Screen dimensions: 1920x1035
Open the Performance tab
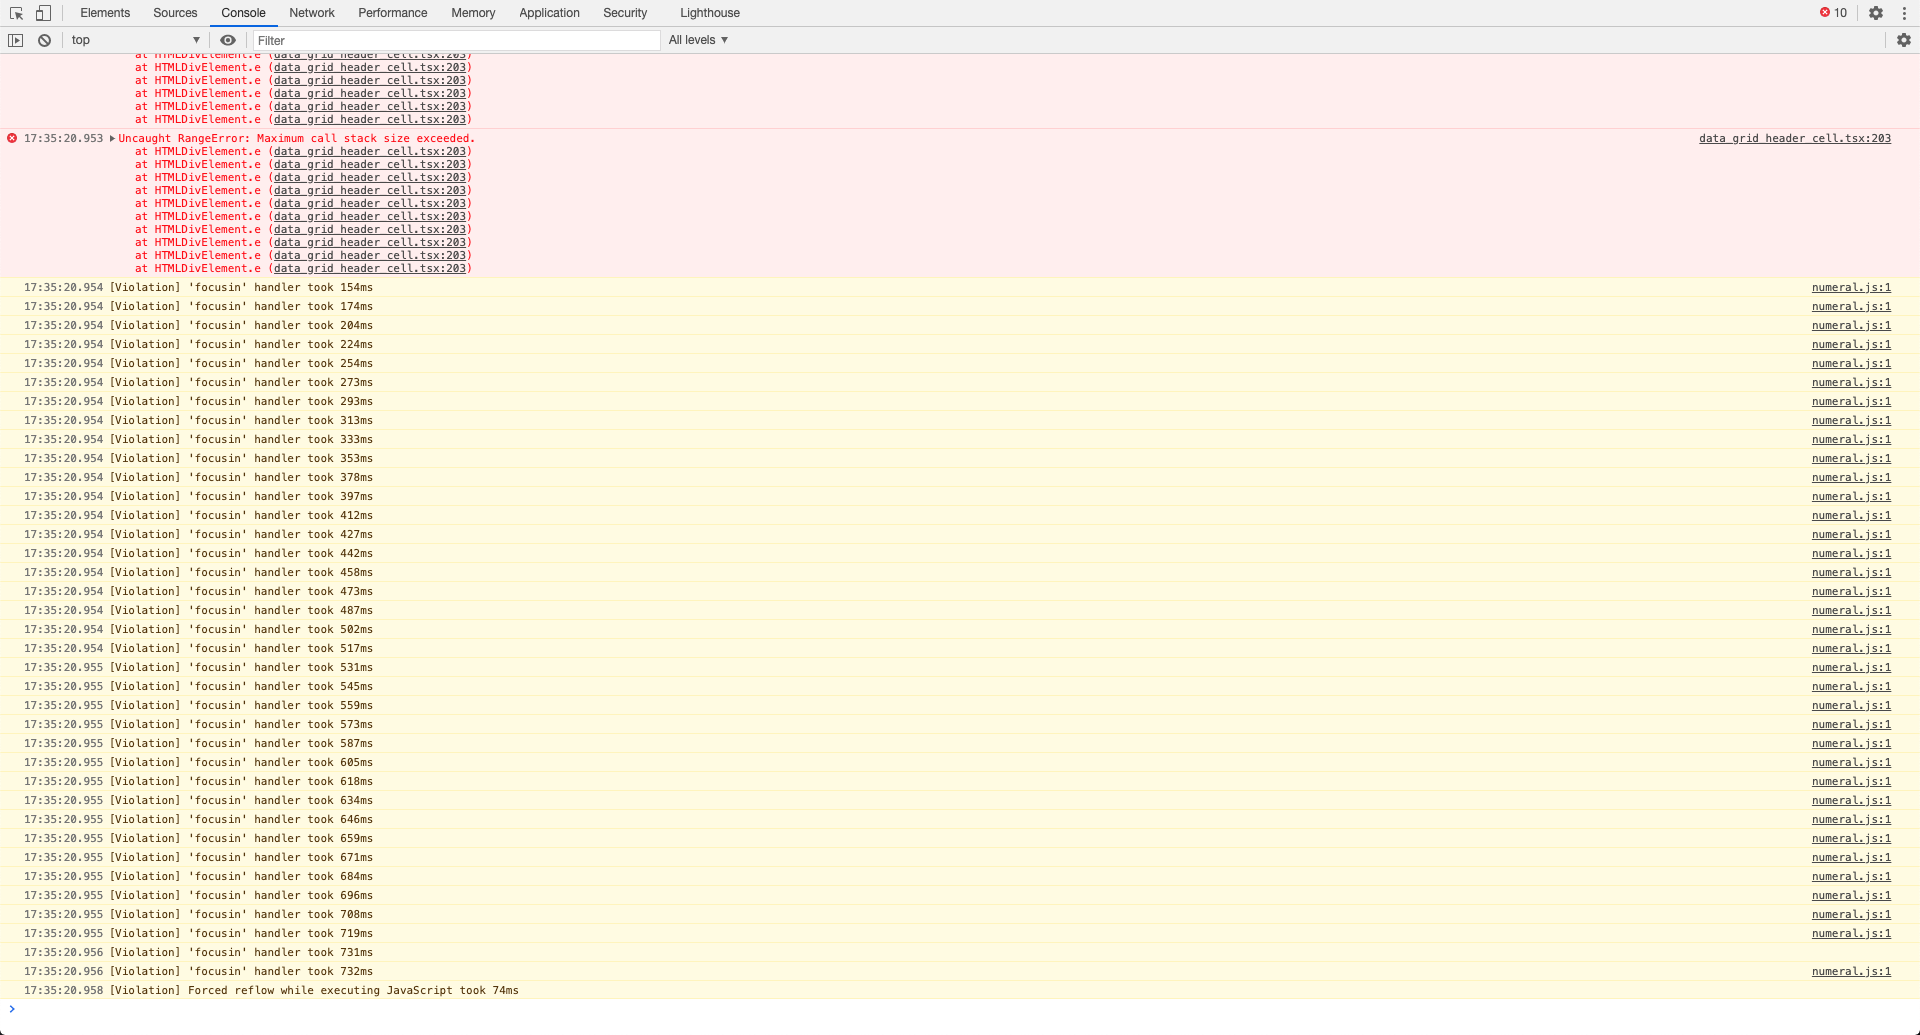coord(393,13)
